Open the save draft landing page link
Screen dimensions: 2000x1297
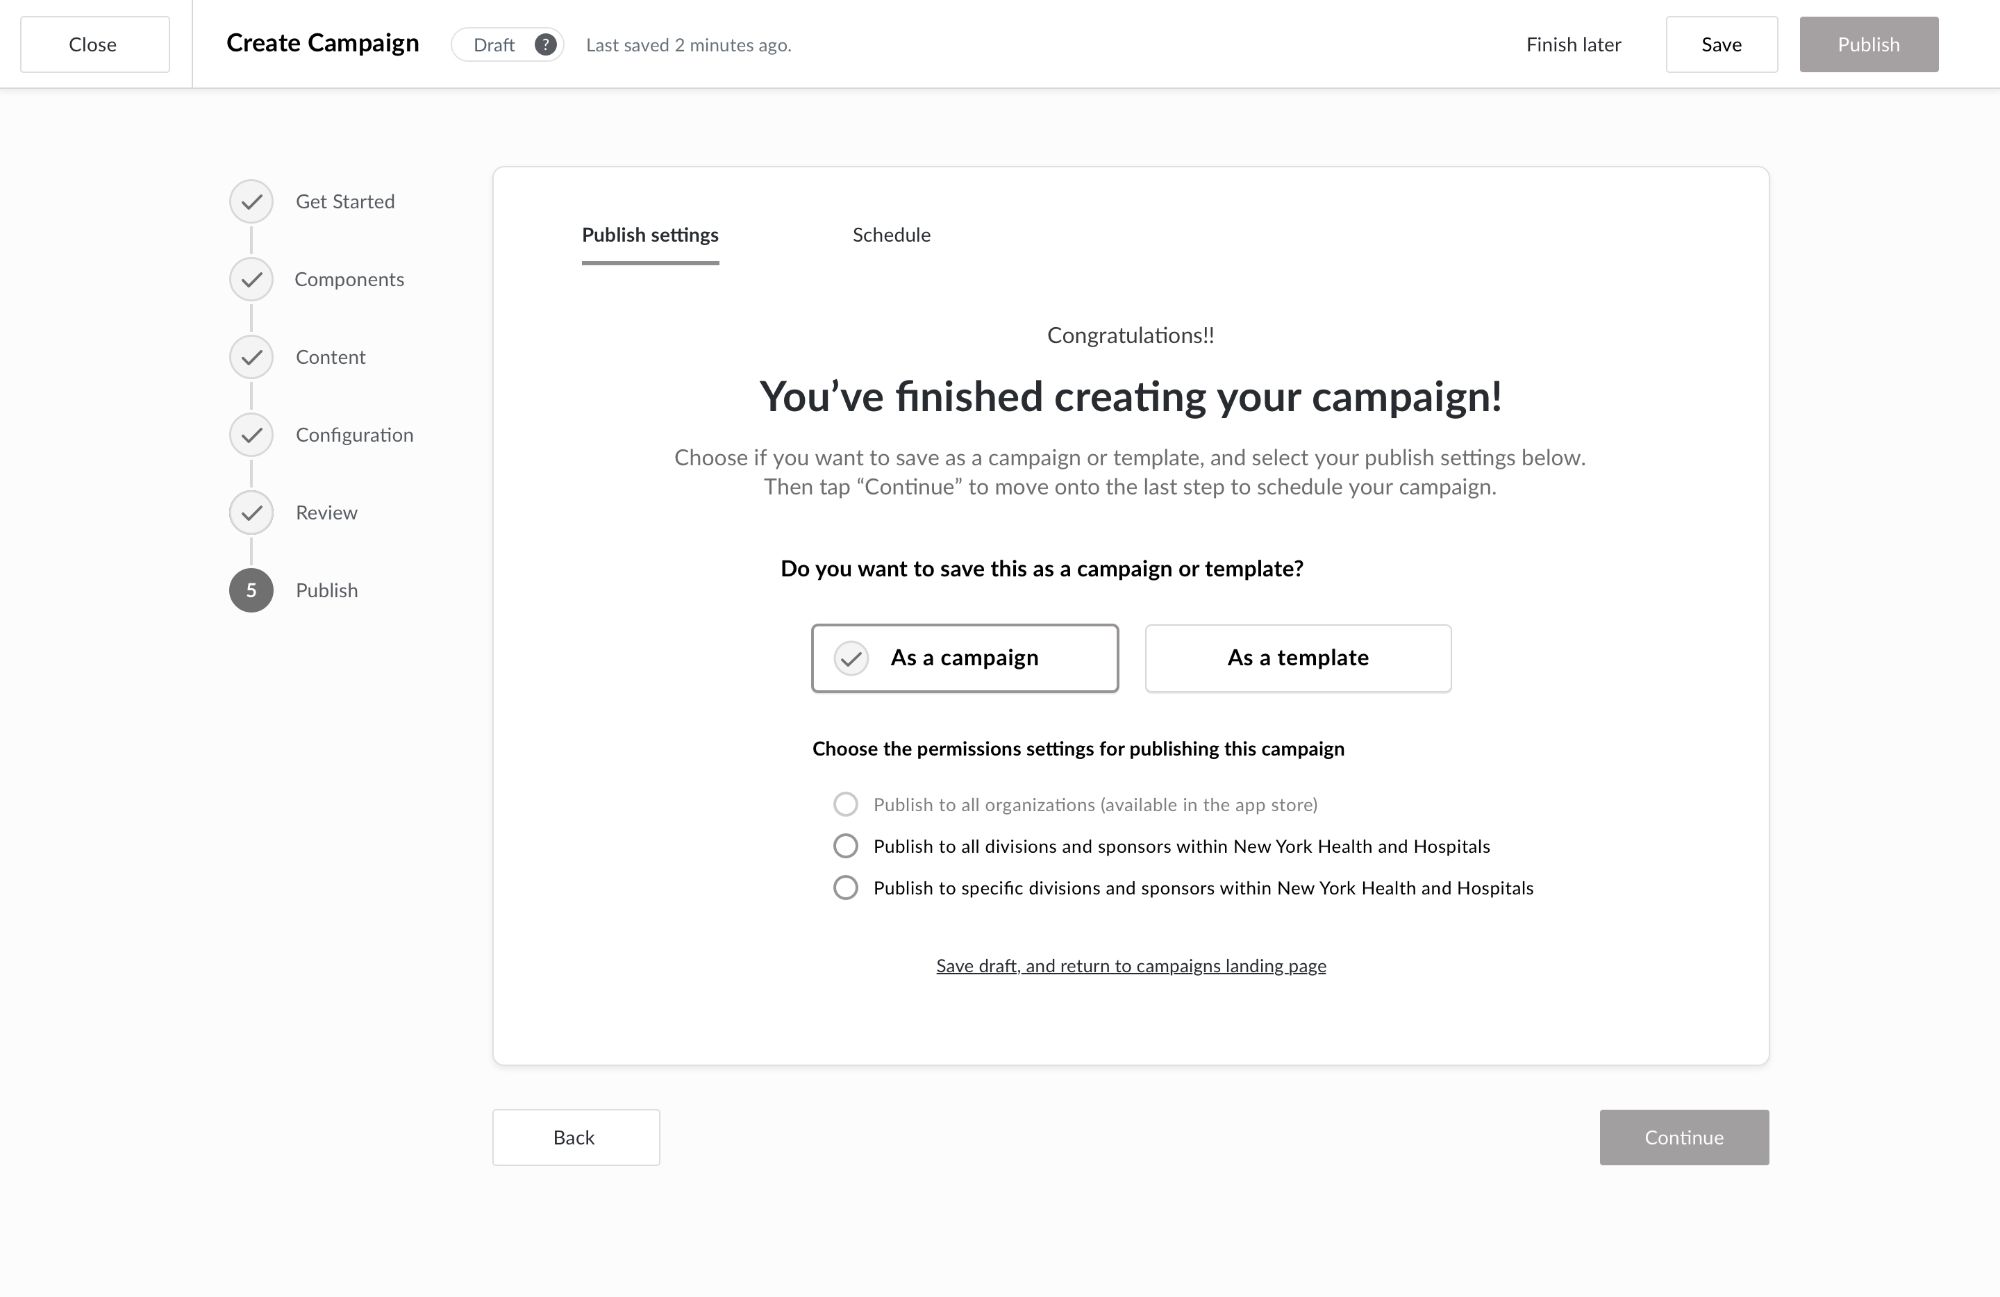click(1130, 965)
